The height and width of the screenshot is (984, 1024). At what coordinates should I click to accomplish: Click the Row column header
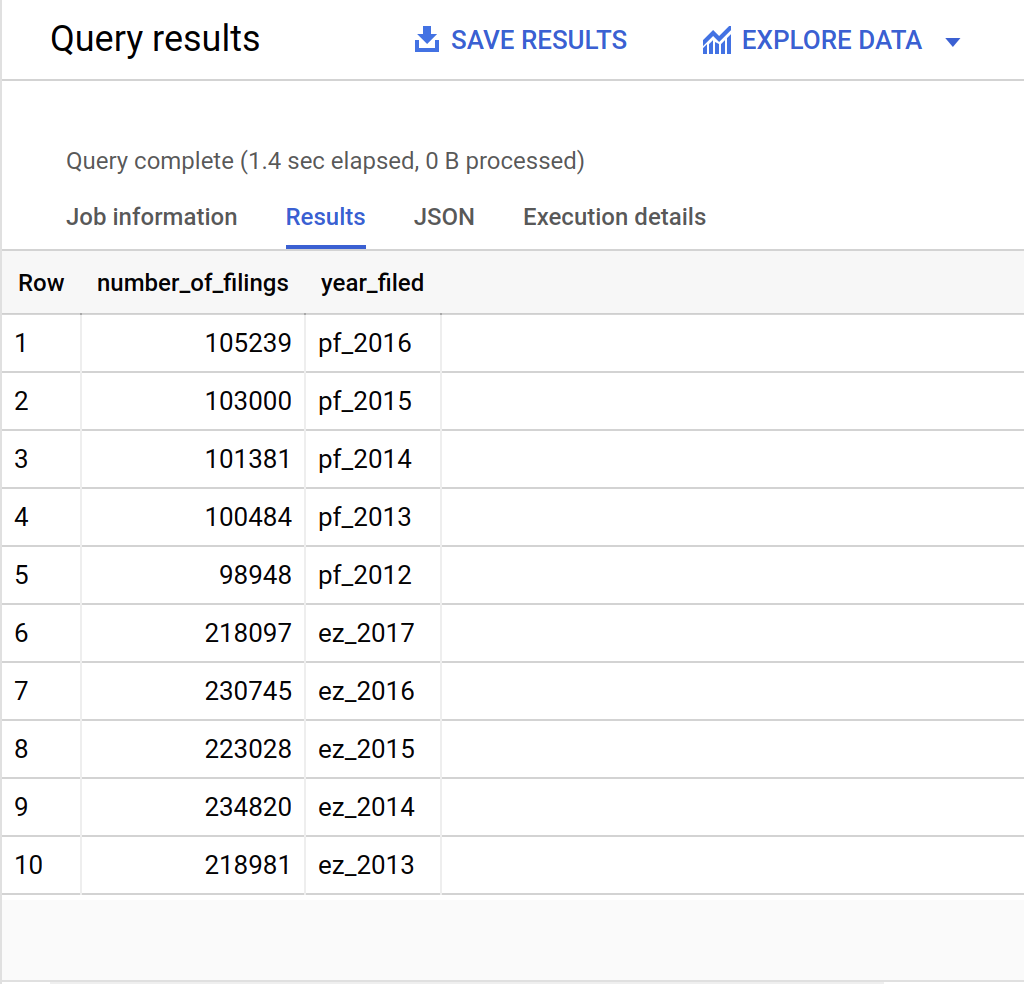[41, 283]
